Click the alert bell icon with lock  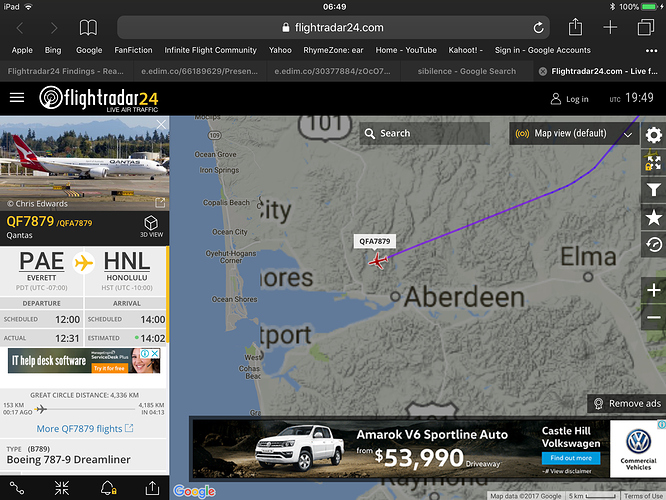tap(108, 488)
